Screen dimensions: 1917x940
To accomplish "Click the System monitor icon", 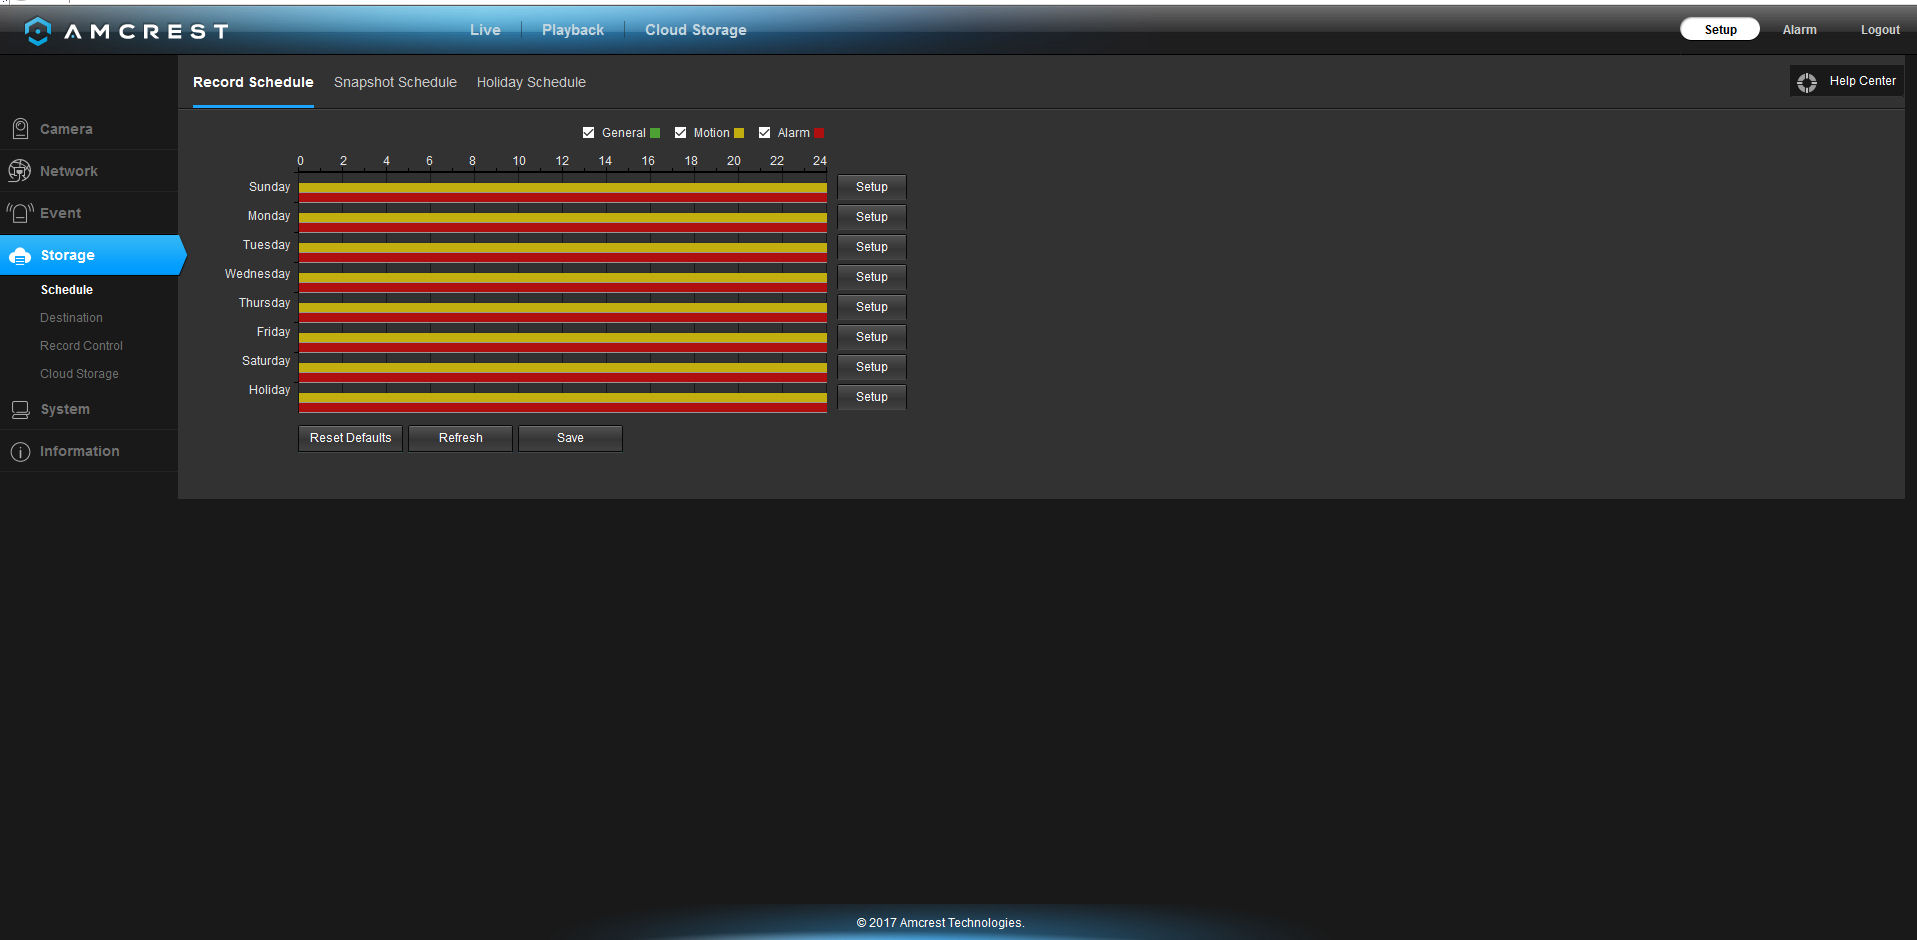I will click(20, 410).
